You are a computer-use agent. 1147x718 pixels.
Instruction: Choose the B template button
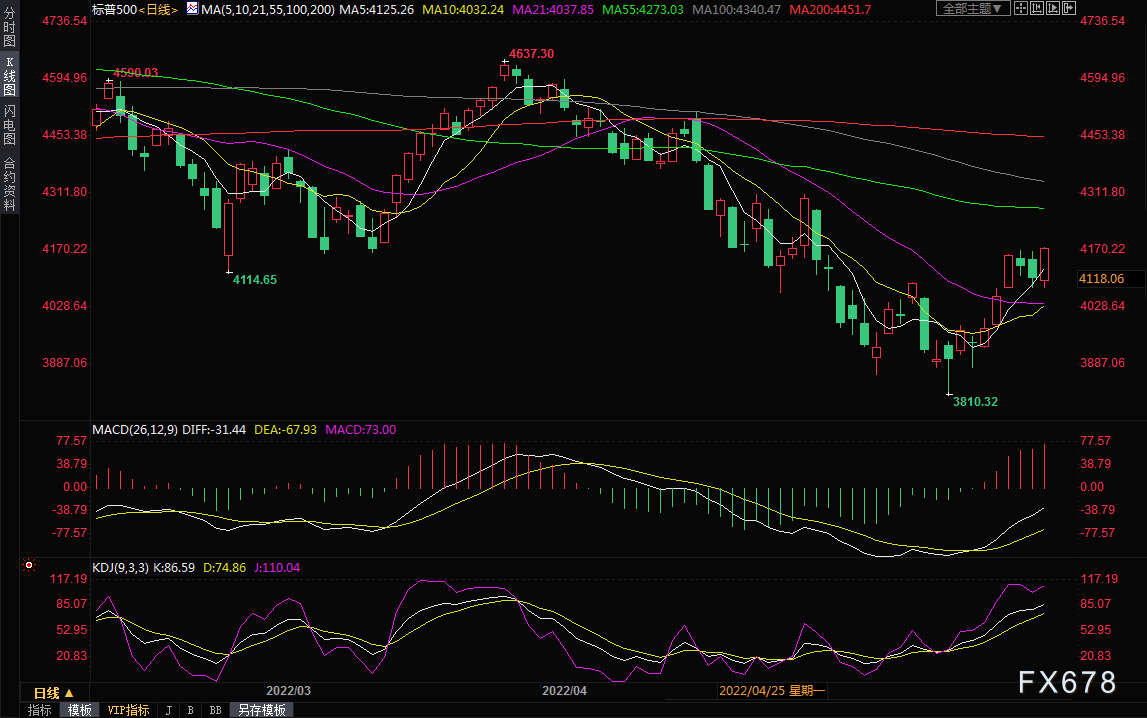191,710
